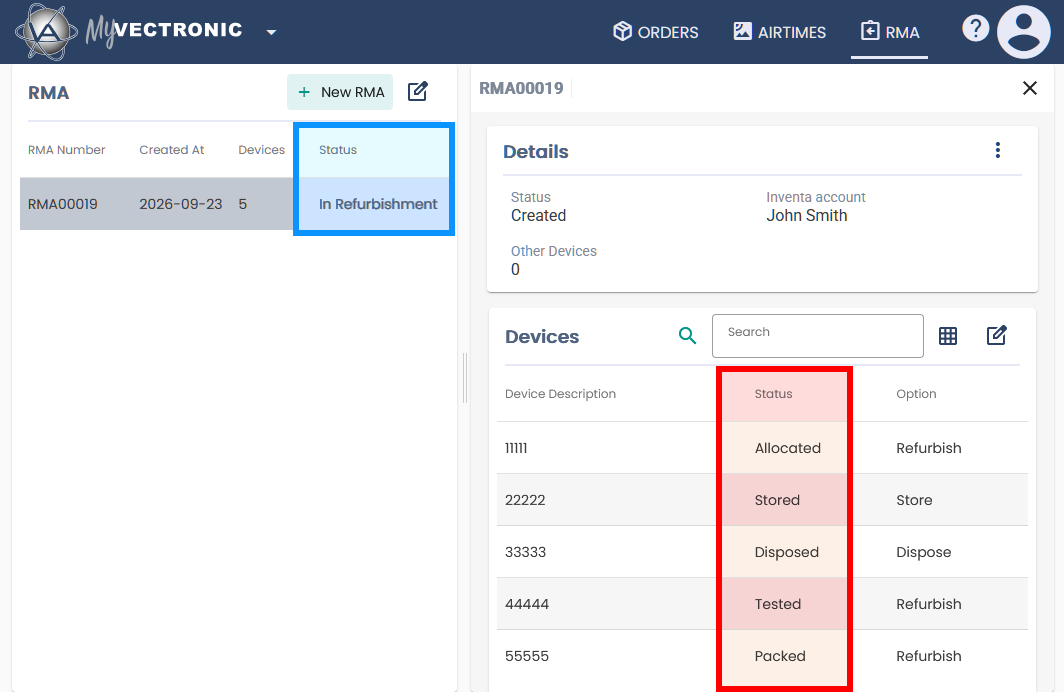This screenshot has height=692, width=1064.
Task: Open the user profile avatar
Action: 1024,31
